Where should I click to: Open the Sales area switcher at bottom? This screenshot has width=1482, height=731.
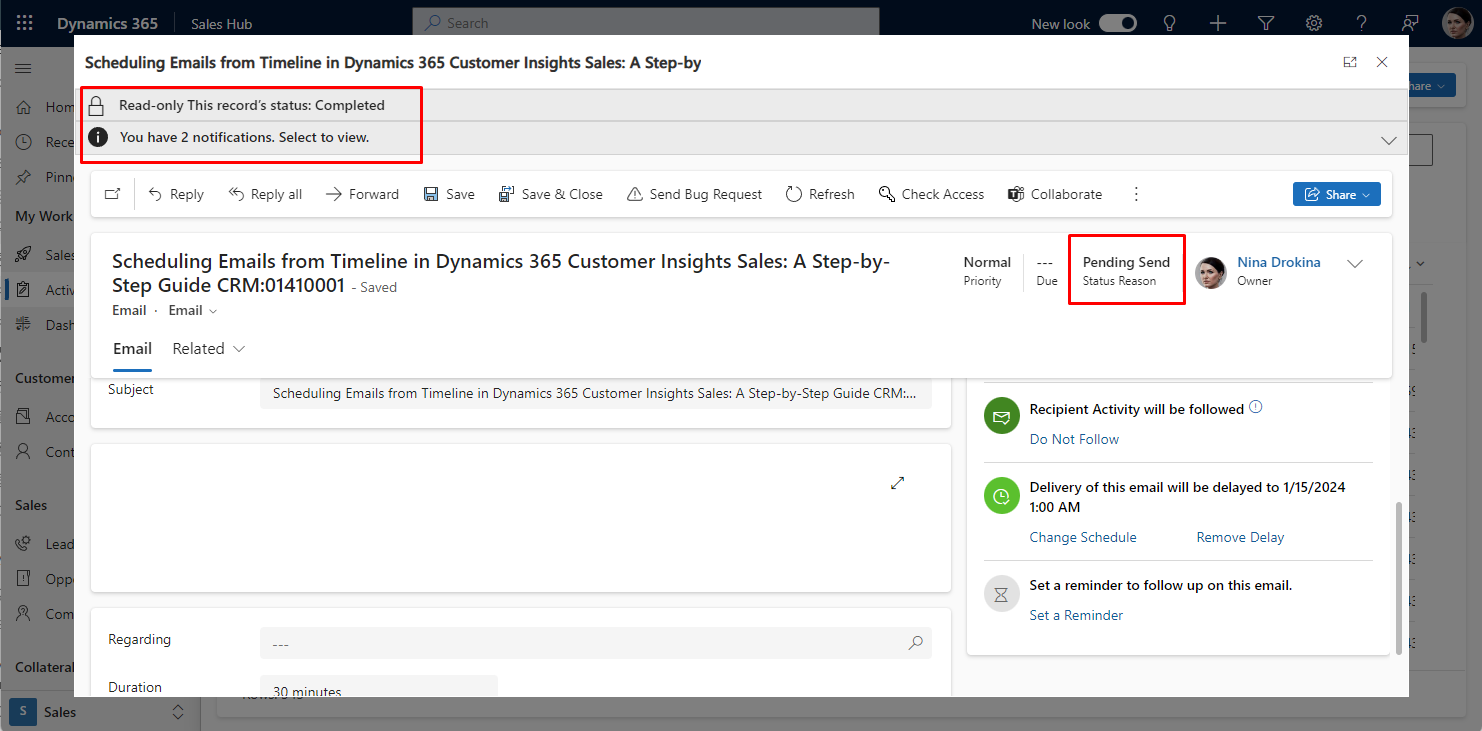click(100, 712)
